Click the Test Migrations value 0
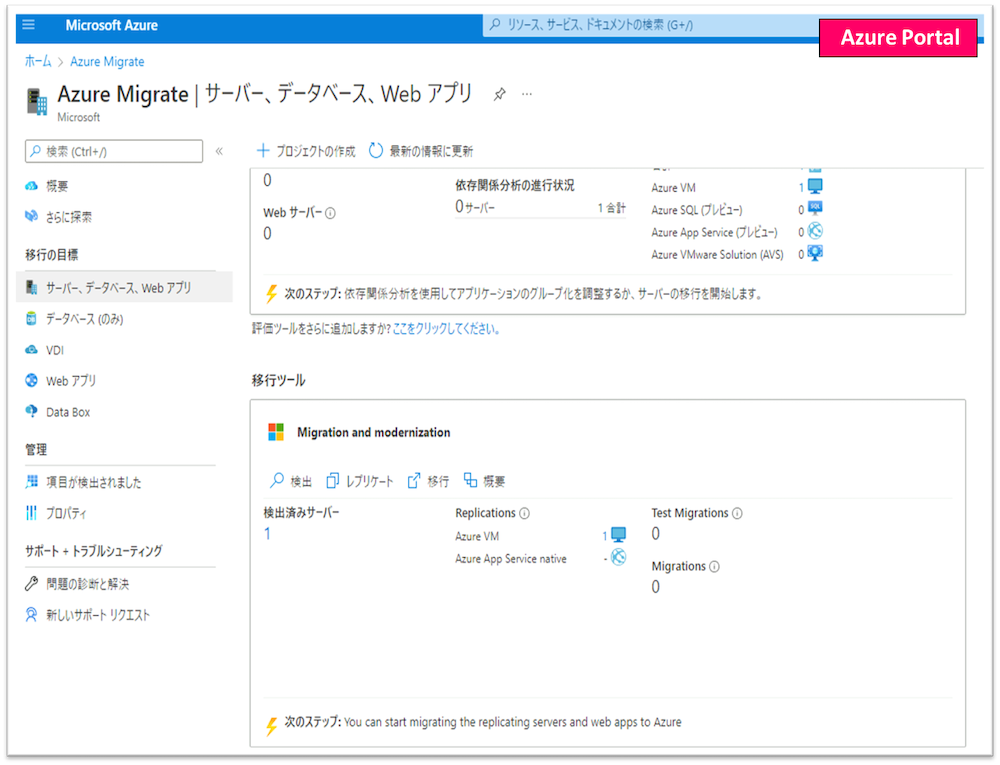 pos(656,534)
